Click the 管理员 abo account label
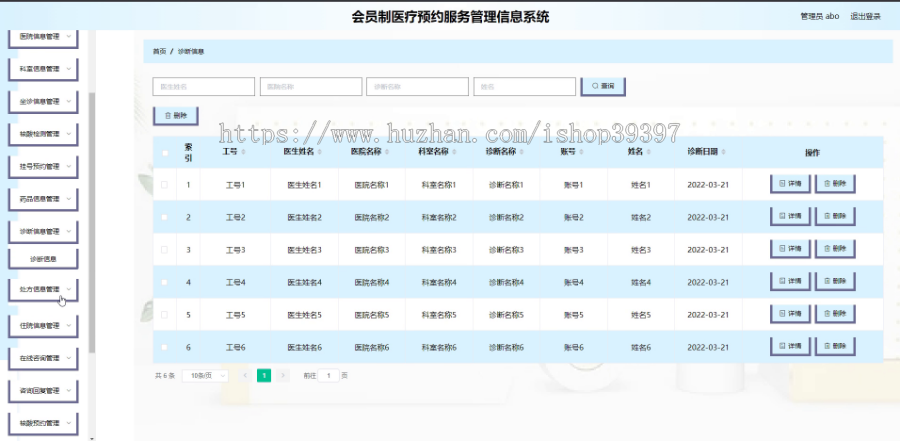The image size is (900, 441). tap(820, 17)
